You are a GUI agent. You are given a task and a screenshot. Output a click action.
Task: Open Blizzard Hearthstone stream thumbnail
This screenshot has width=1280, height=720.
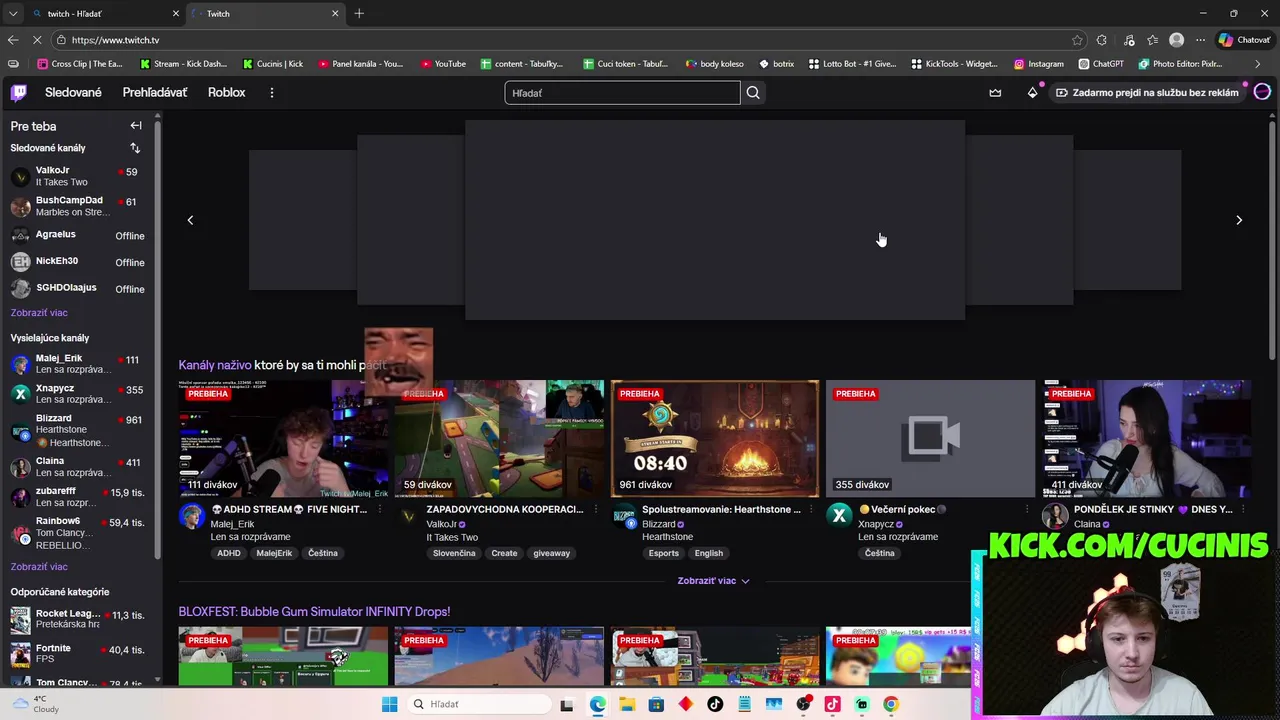(715, 439)
